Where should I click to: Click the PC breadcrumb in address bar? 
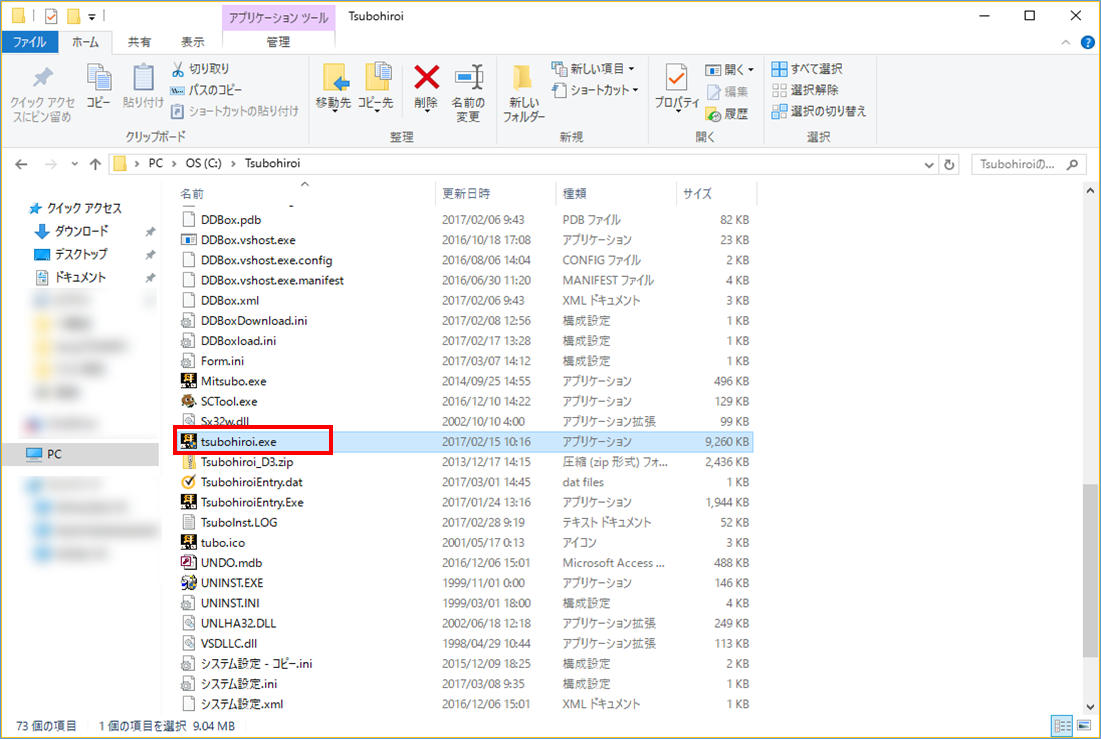(155, 164)
